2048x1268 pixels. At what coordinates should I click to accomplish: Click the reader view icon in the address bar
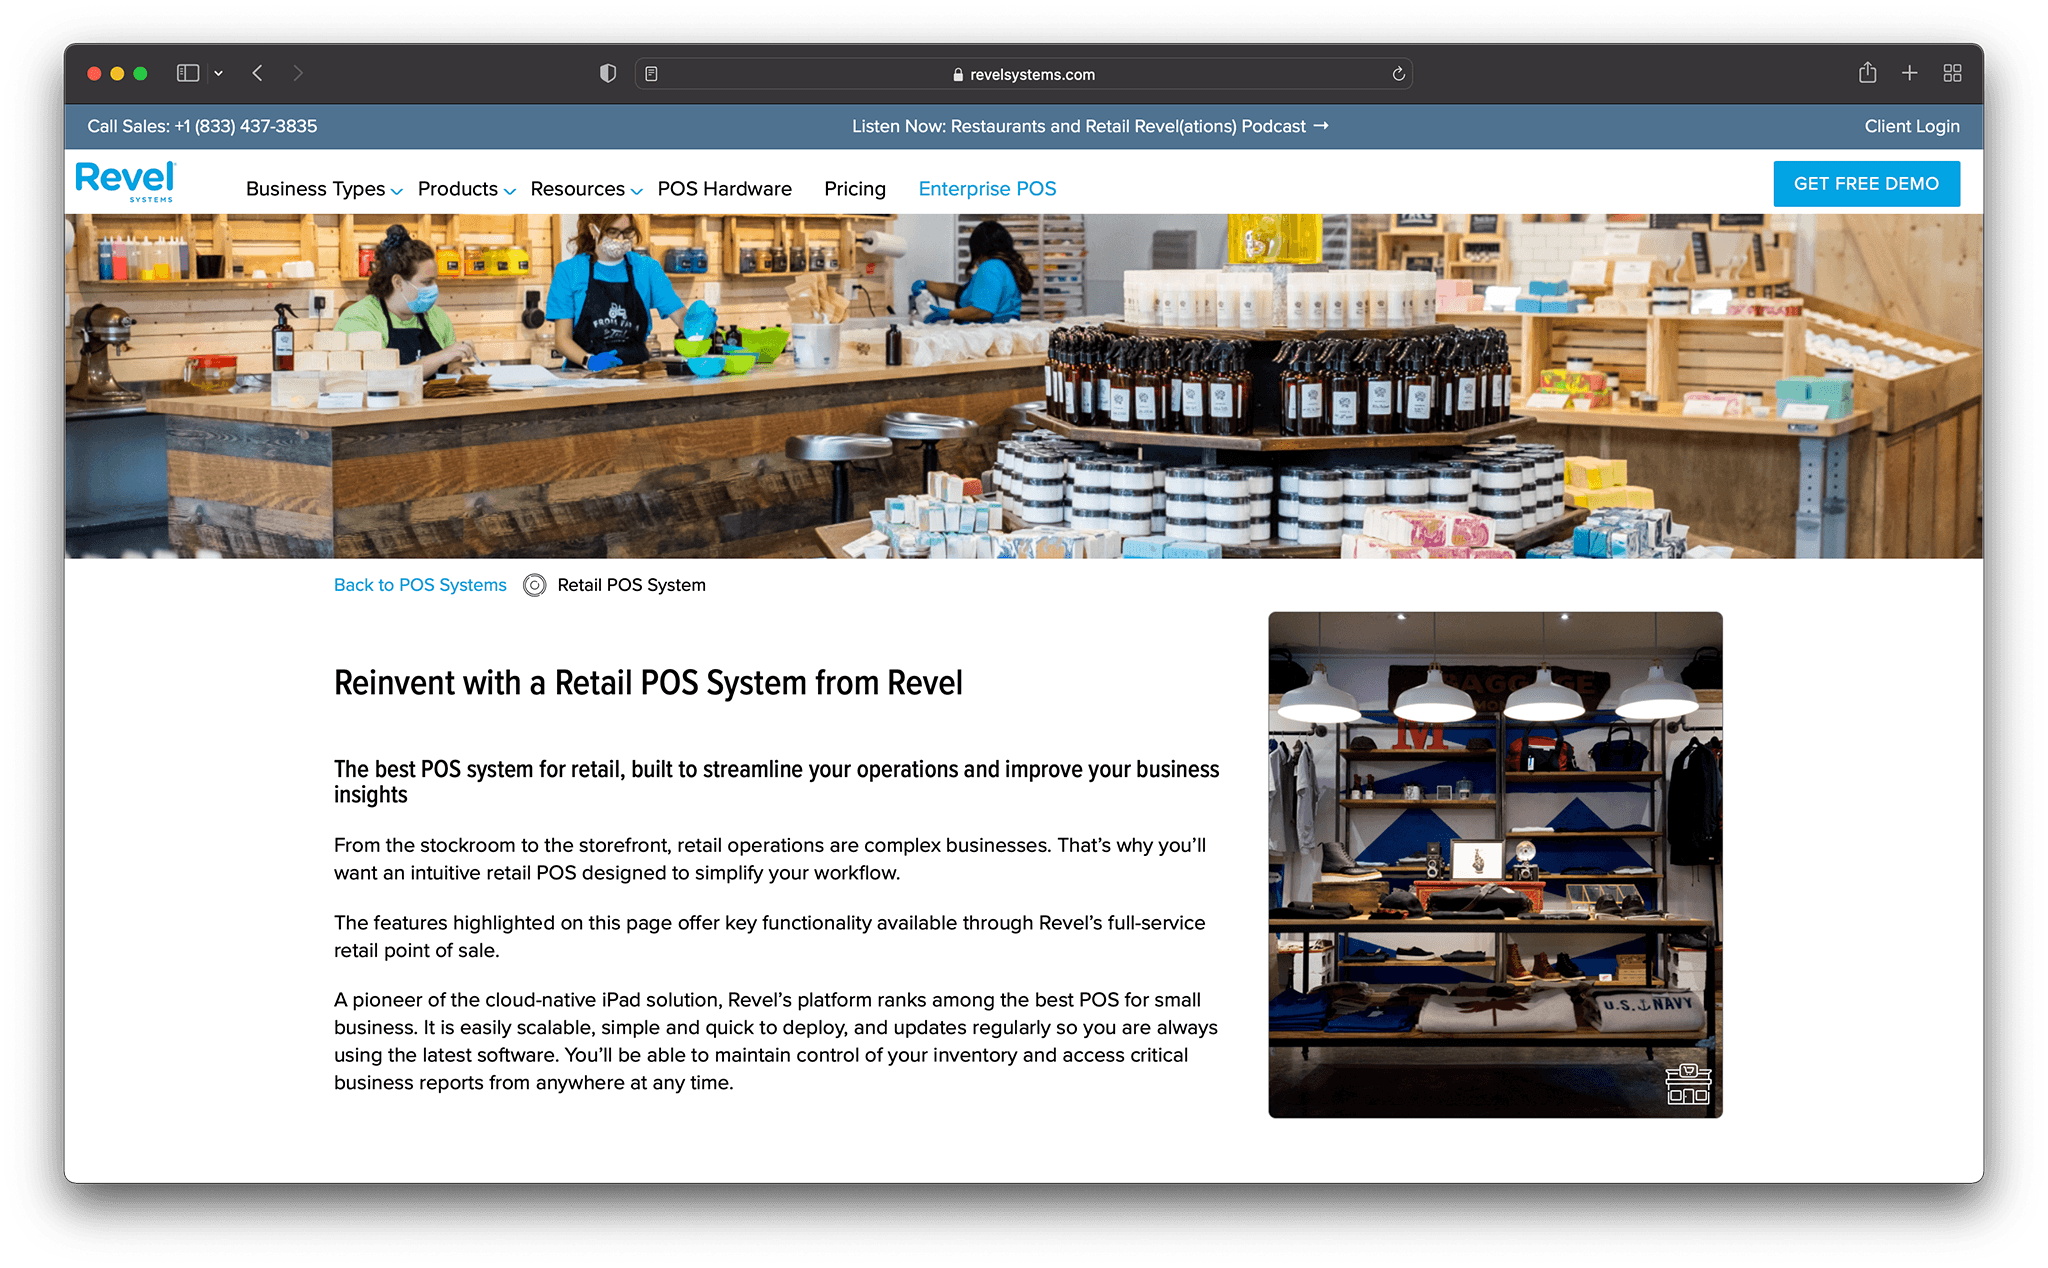click(x=652, y=73)
